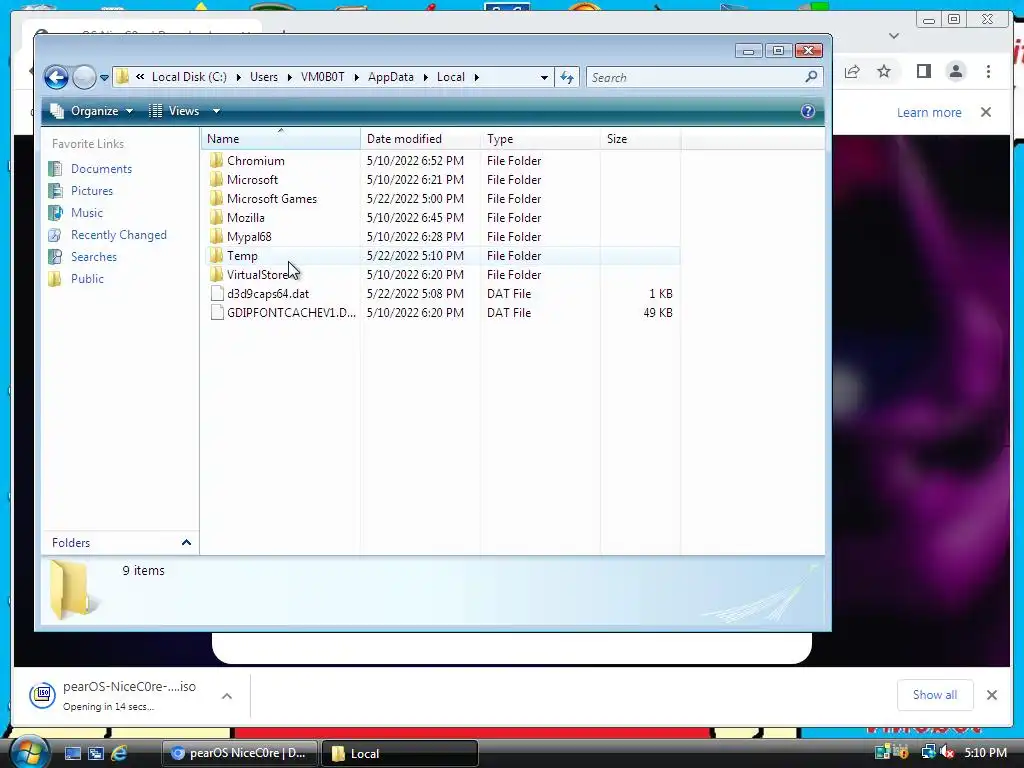
Task: Switch to pearOS NiceC0re Chrome taskbar button
Action: point(239,753)
